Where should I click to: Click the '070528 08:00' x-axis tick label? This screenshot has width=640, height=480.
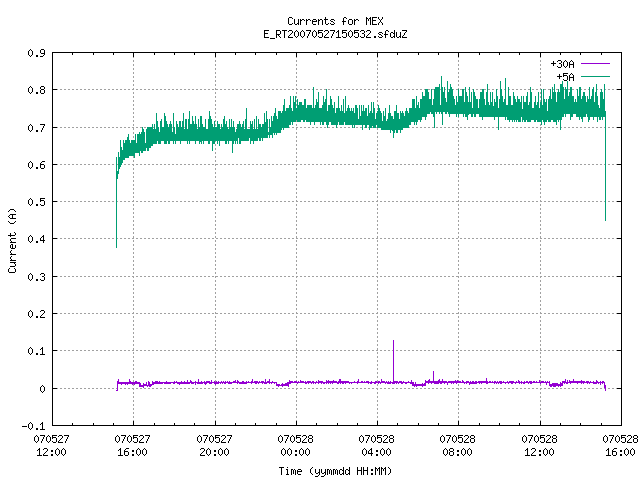tap(458, 446)
